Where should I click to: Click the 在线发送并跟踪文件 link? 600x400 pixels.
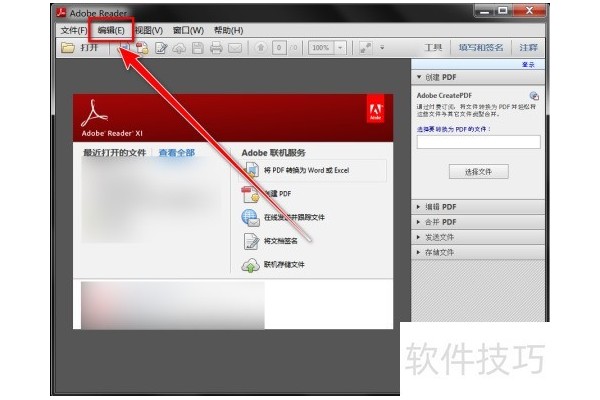coord(294,217)
